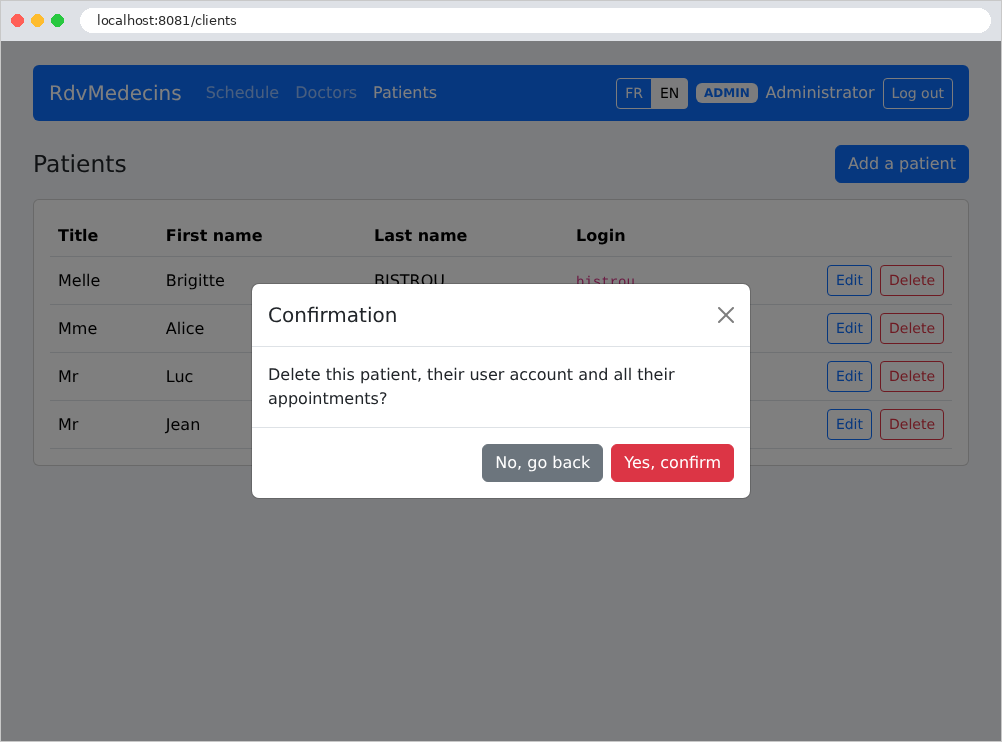Edit the patient Brigitte

click(x=849, y=281)
